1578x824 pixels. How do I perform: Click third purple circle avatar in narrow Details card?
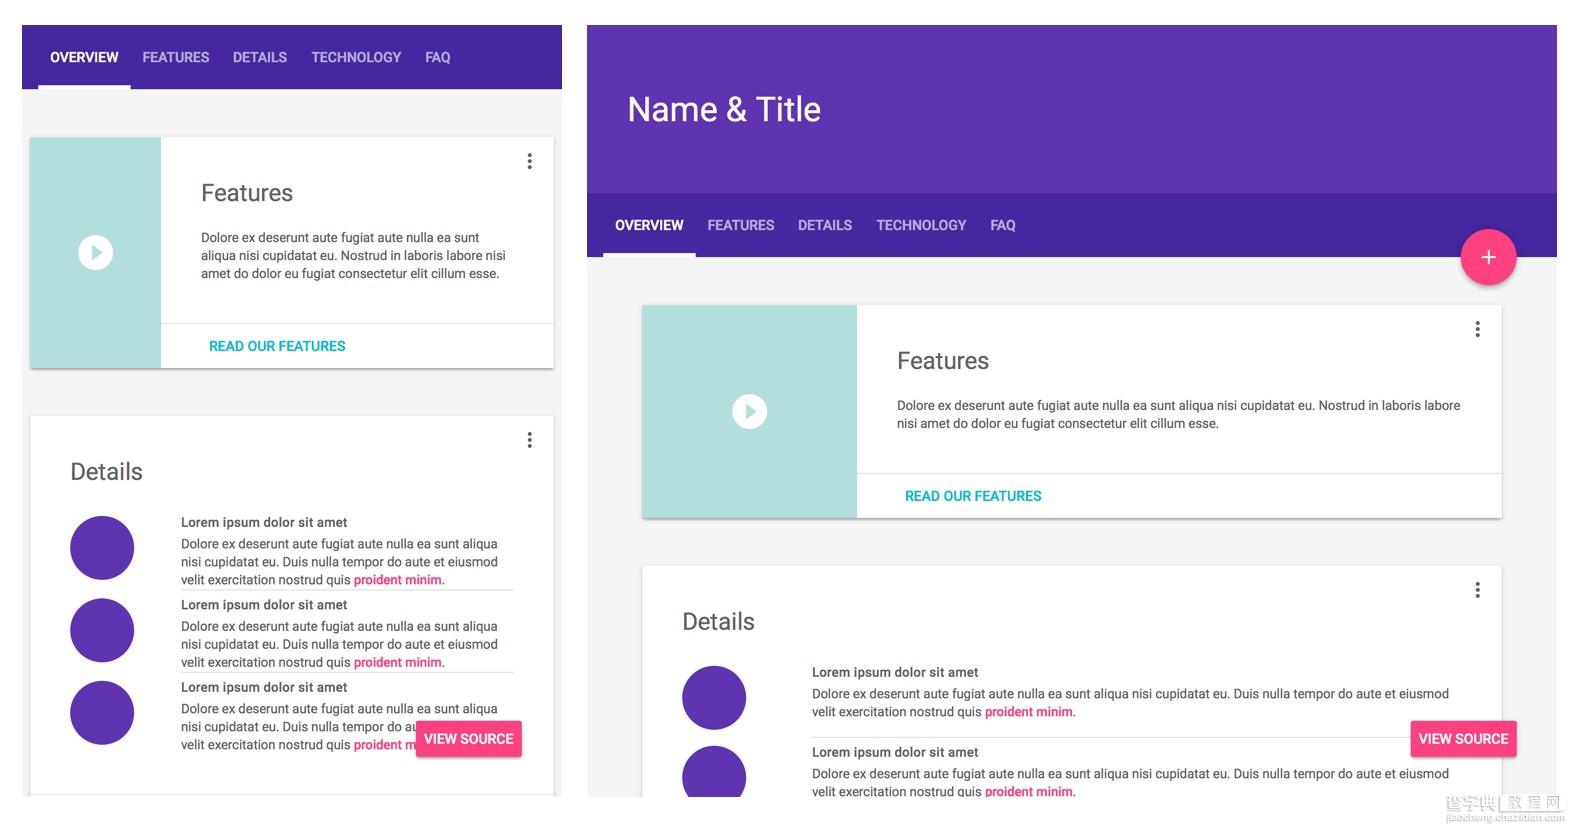pos(102,713)
